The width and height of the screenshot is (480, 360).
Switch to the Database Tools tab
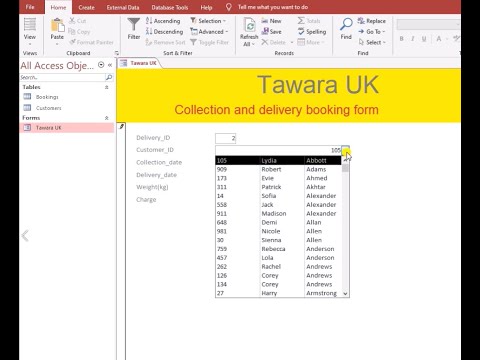pos(170,7)
